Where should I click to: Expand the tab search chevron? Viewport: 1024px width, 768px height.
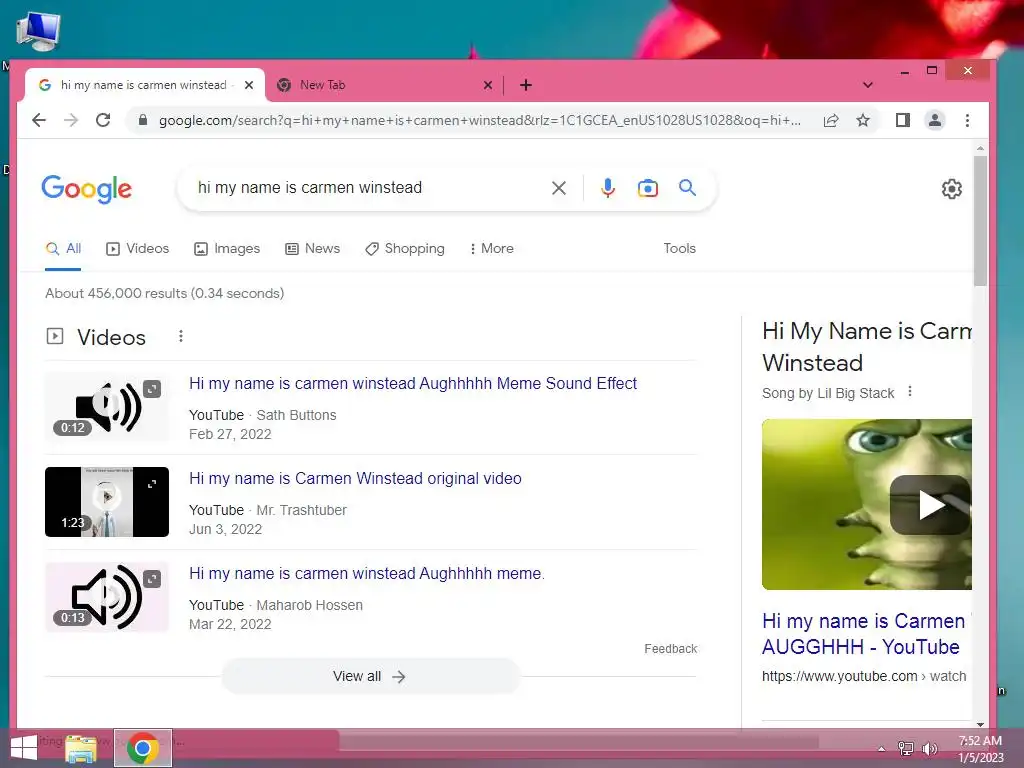point(868,85)
